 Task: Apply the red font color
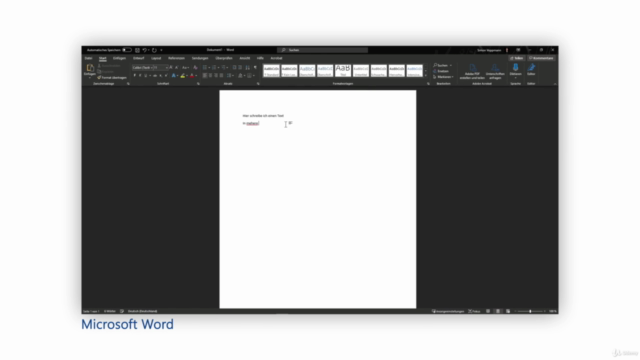click(192, 76)
